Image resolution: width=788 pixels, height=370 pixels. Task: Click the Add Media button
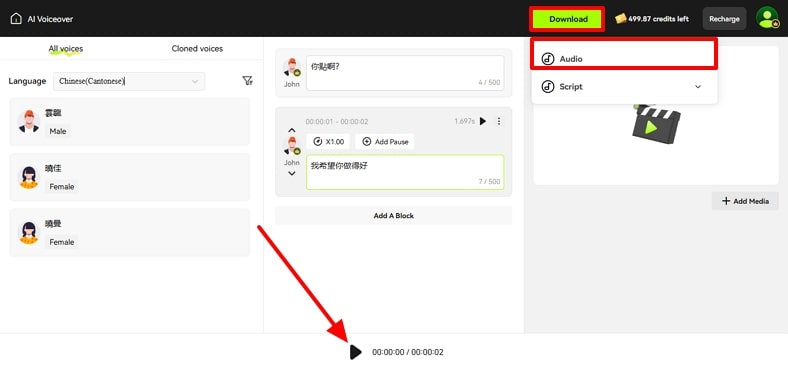click(x=745, y=201)
